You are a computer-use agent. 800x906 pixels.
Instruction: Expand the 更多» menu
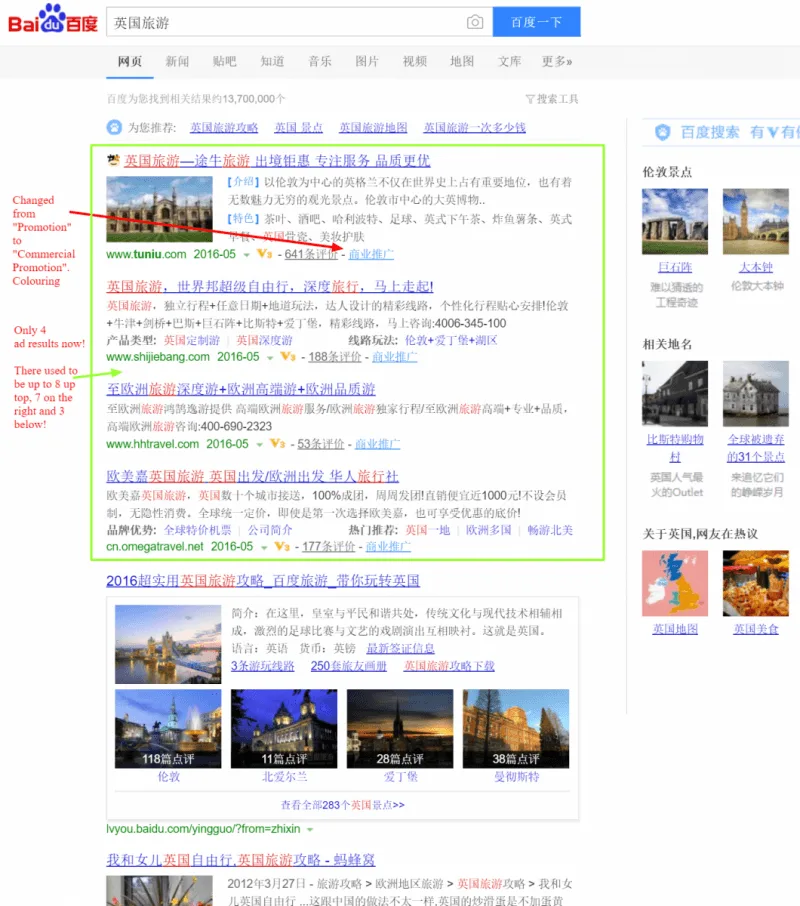[x=556, y=61]
